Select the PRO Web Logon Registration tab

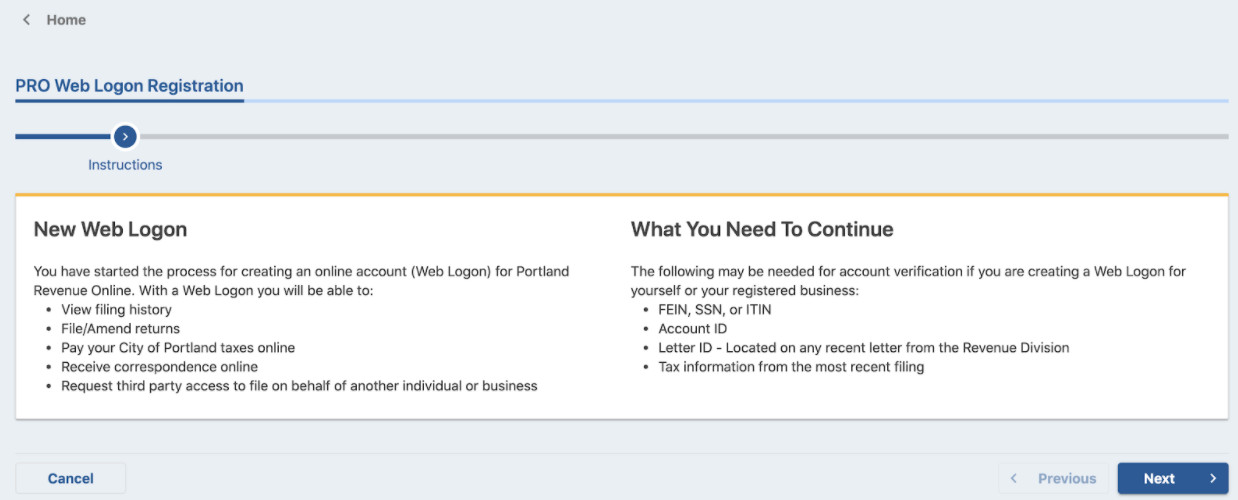[x=129, y=86]
